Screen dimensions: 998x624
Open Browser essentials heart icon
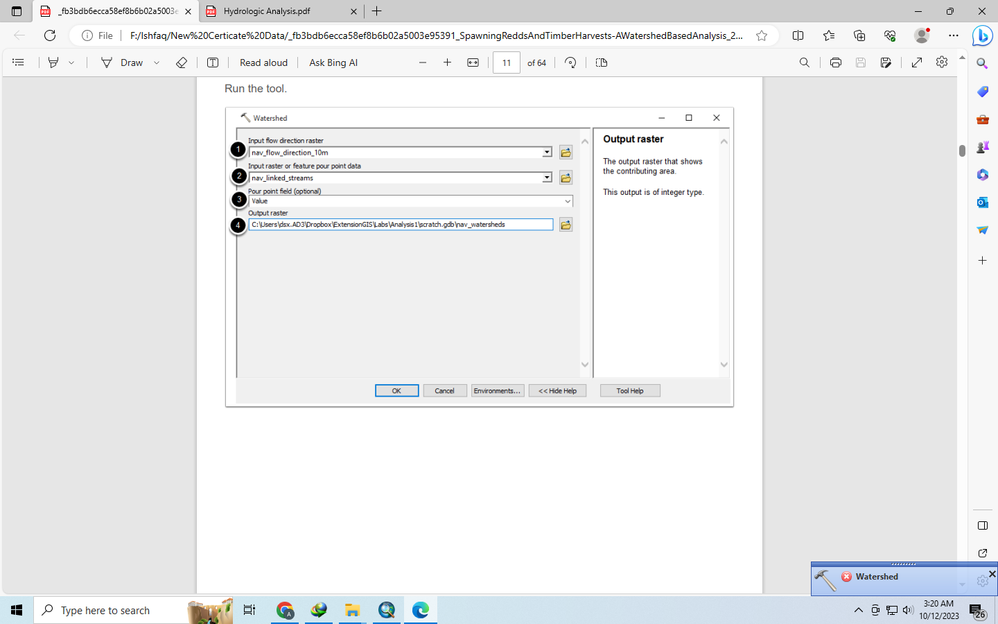[x=890, y=36]
